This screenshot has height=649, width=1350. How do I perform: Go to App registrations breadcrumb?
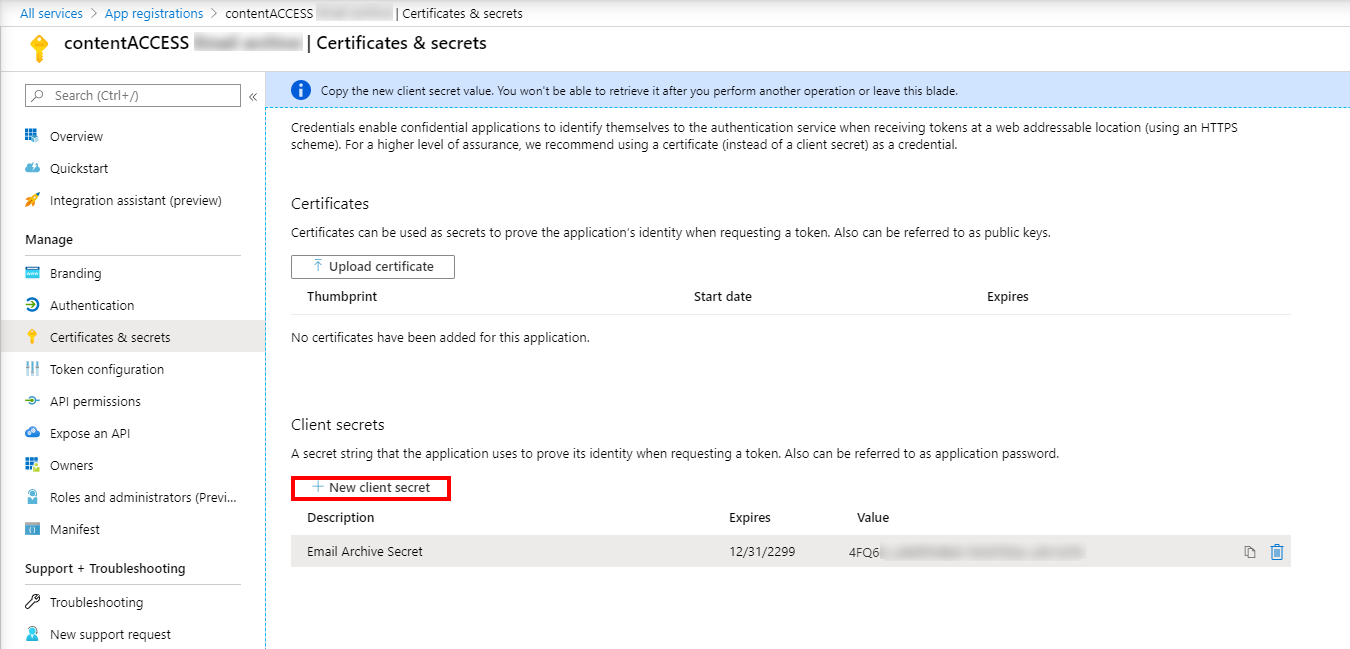[154, 13]
